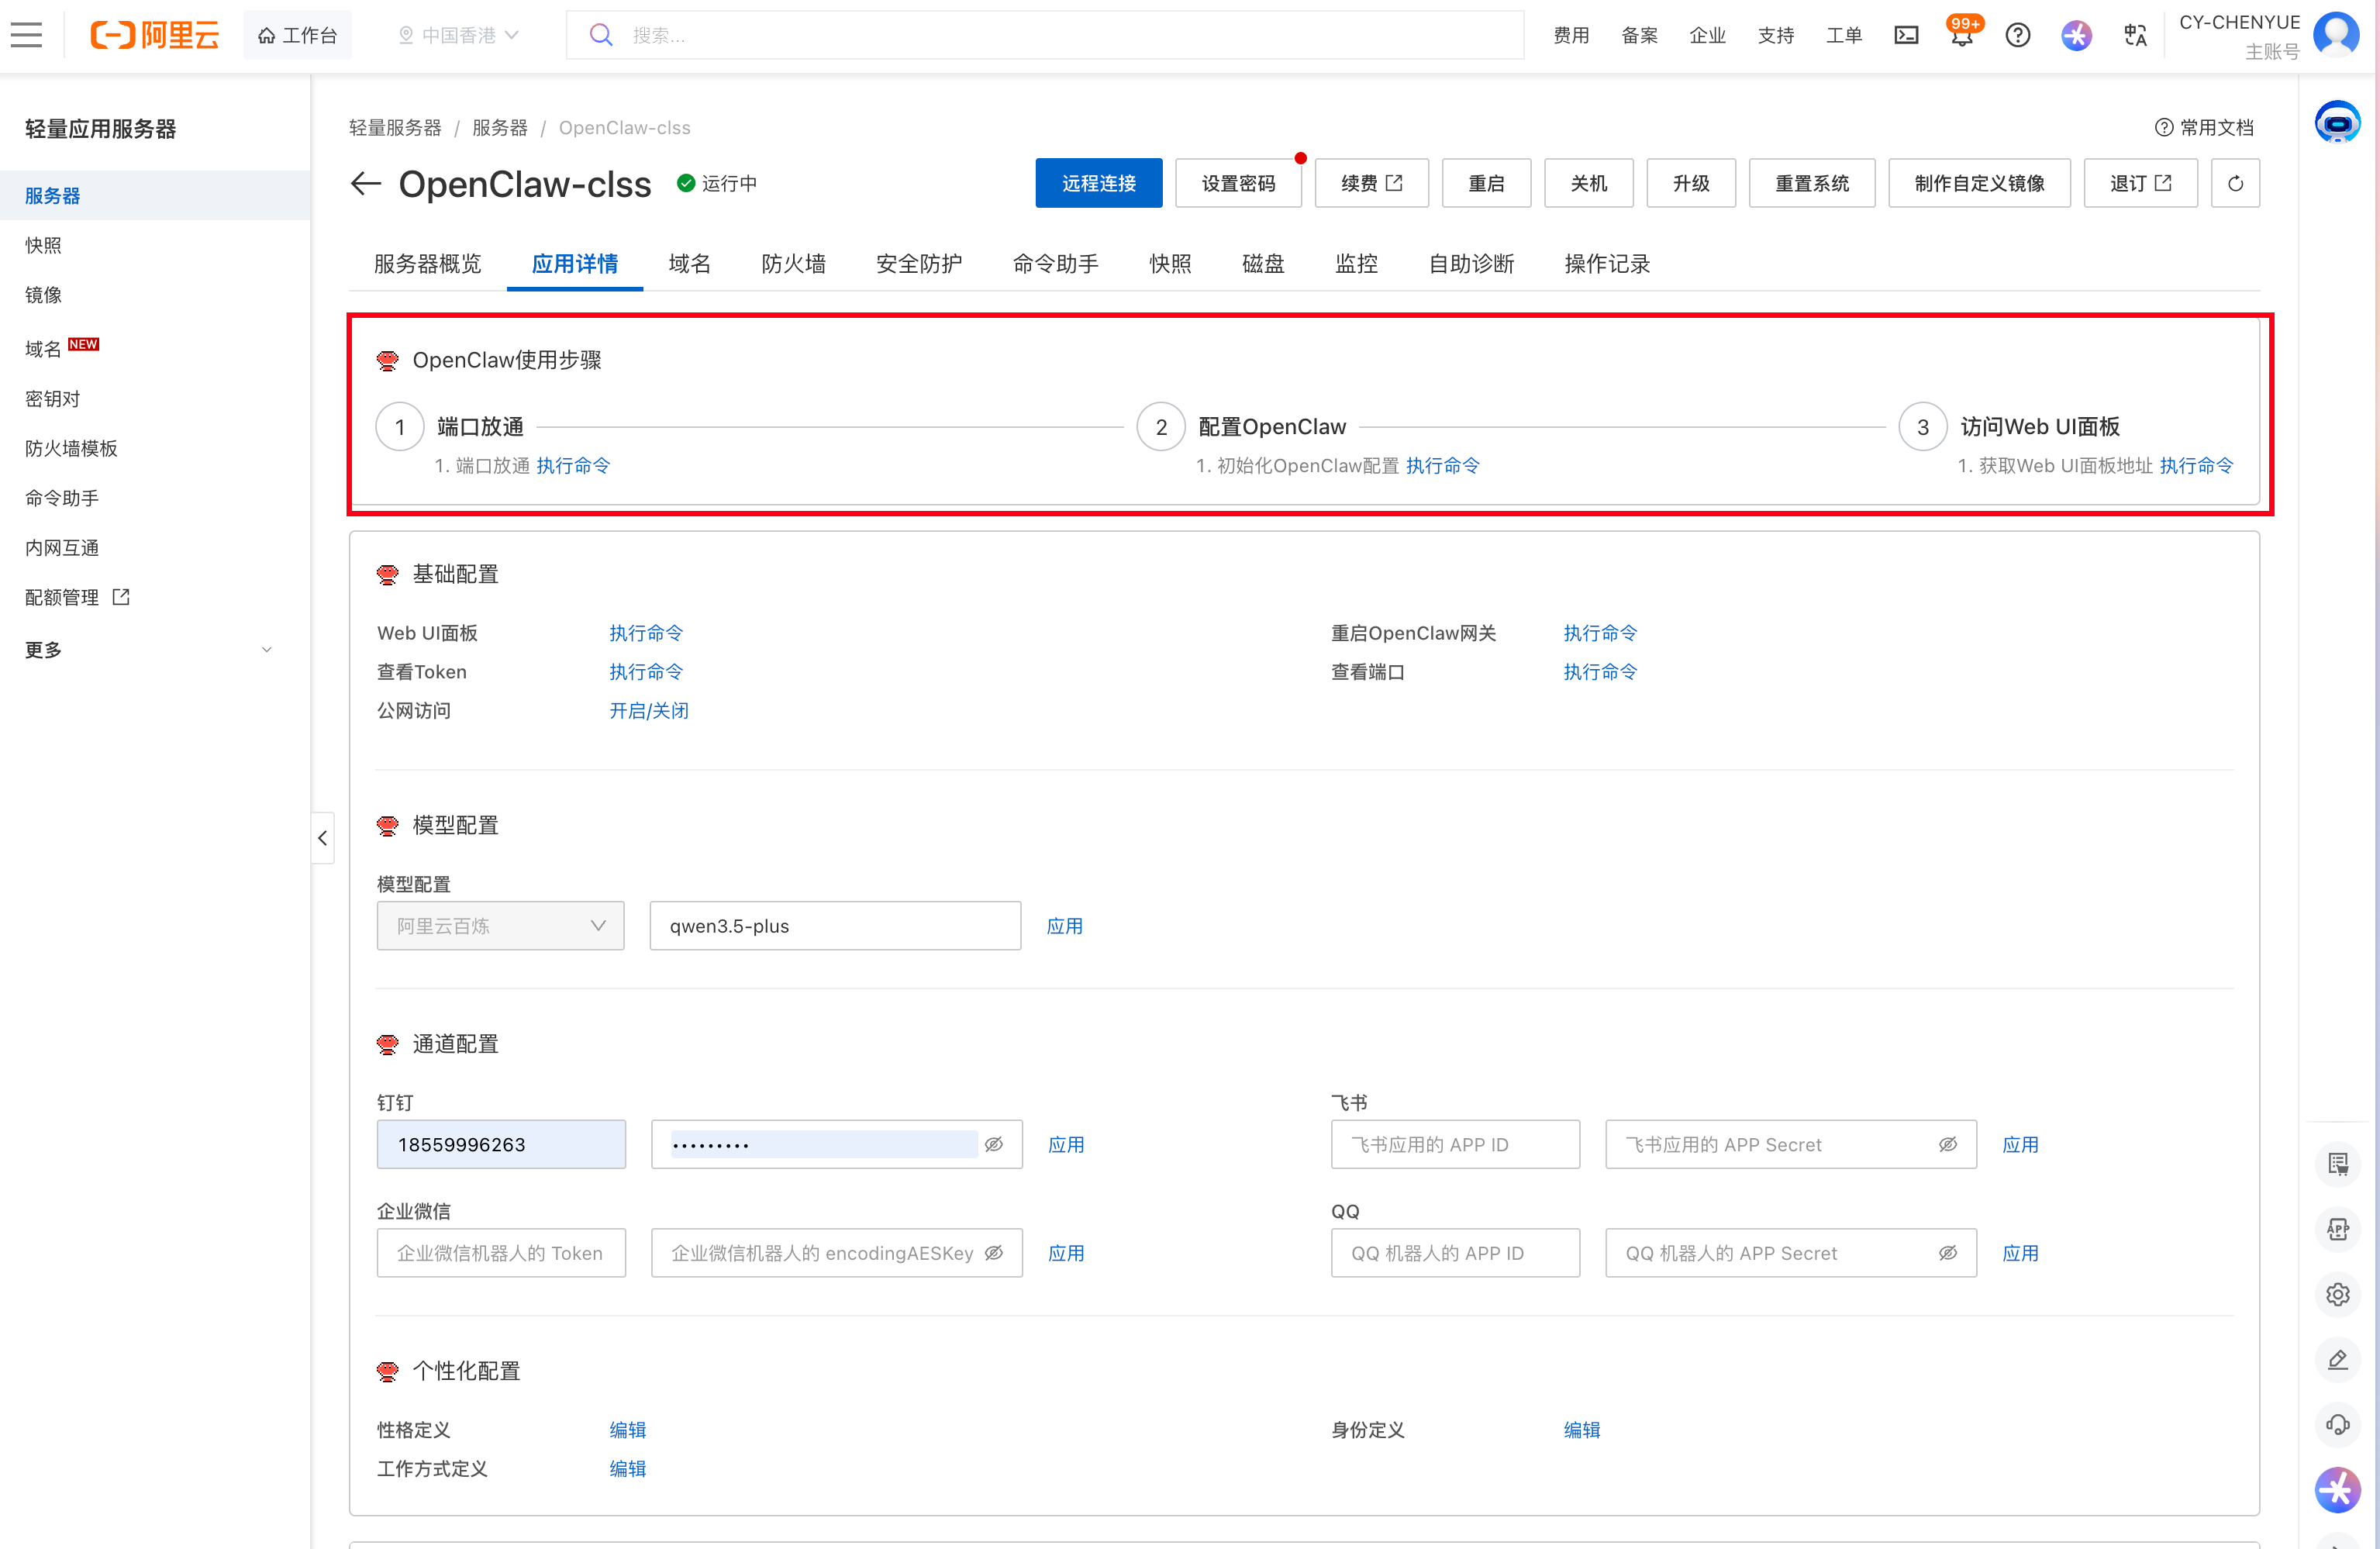The height and width of the screenshot is (1549, 2380).
Task: Open the 中国香港 region dropdown
Action: (459, 35)
